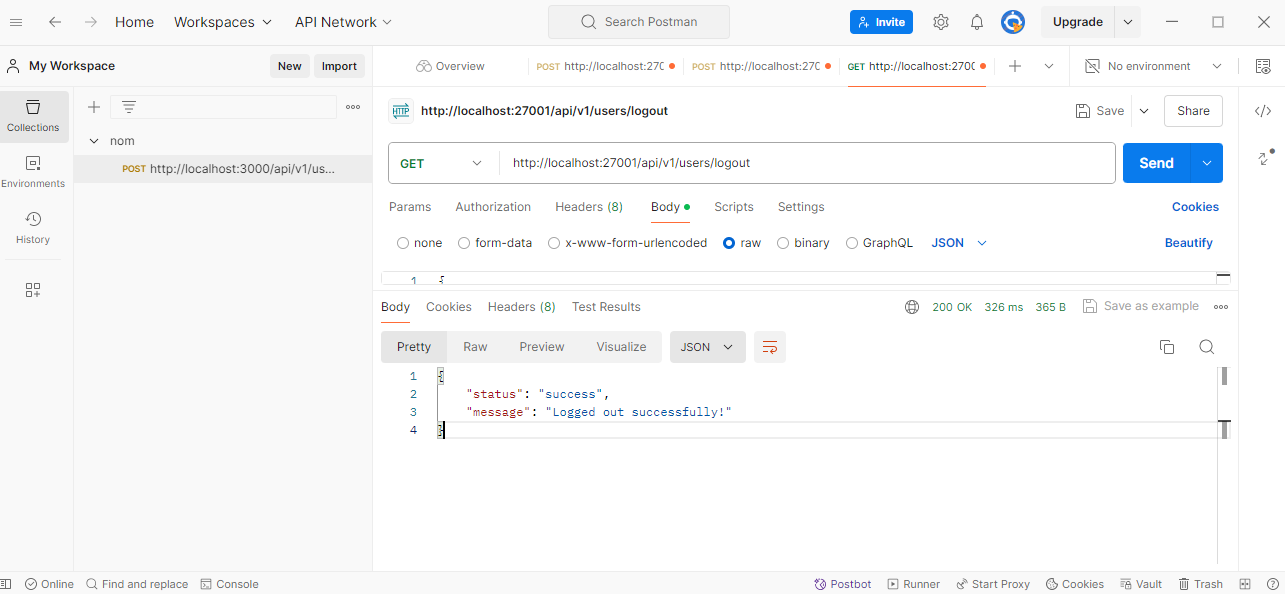Switch to the Authorization tab

[x=493, y=207]
